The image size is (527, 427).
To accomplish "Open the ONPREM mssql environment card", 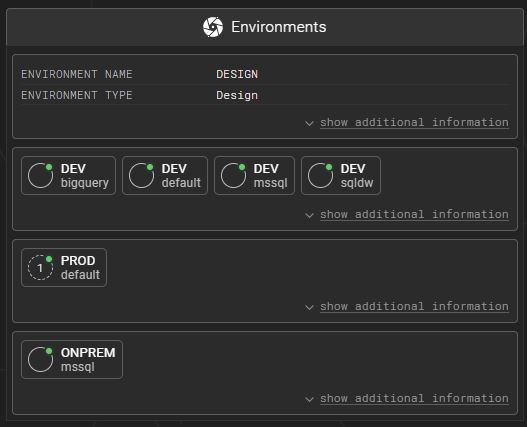I will pyautogui.click(x=72, y=360).
